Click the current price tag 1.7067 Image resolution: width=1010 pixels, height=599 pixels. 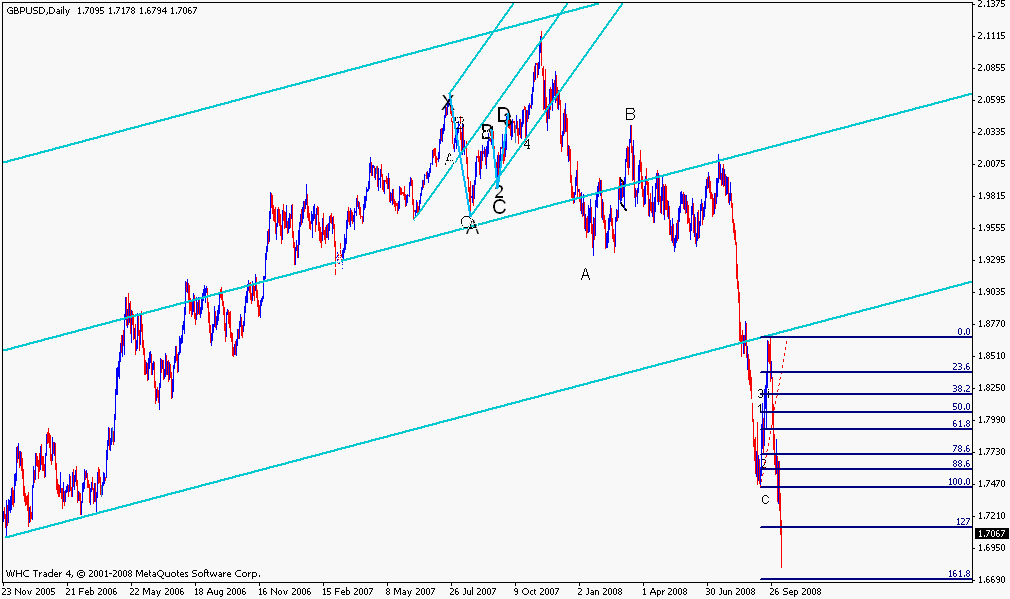(x=991, y=533)
